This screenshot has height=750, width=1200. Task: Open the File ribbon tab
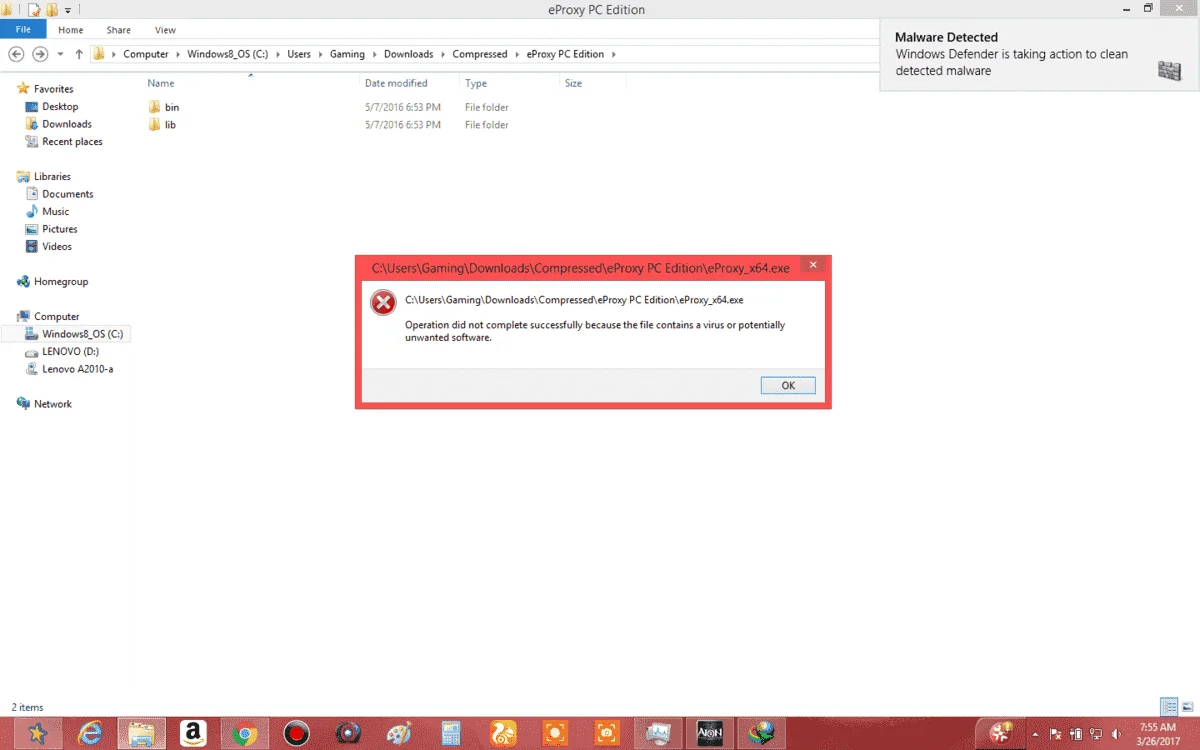23,30
